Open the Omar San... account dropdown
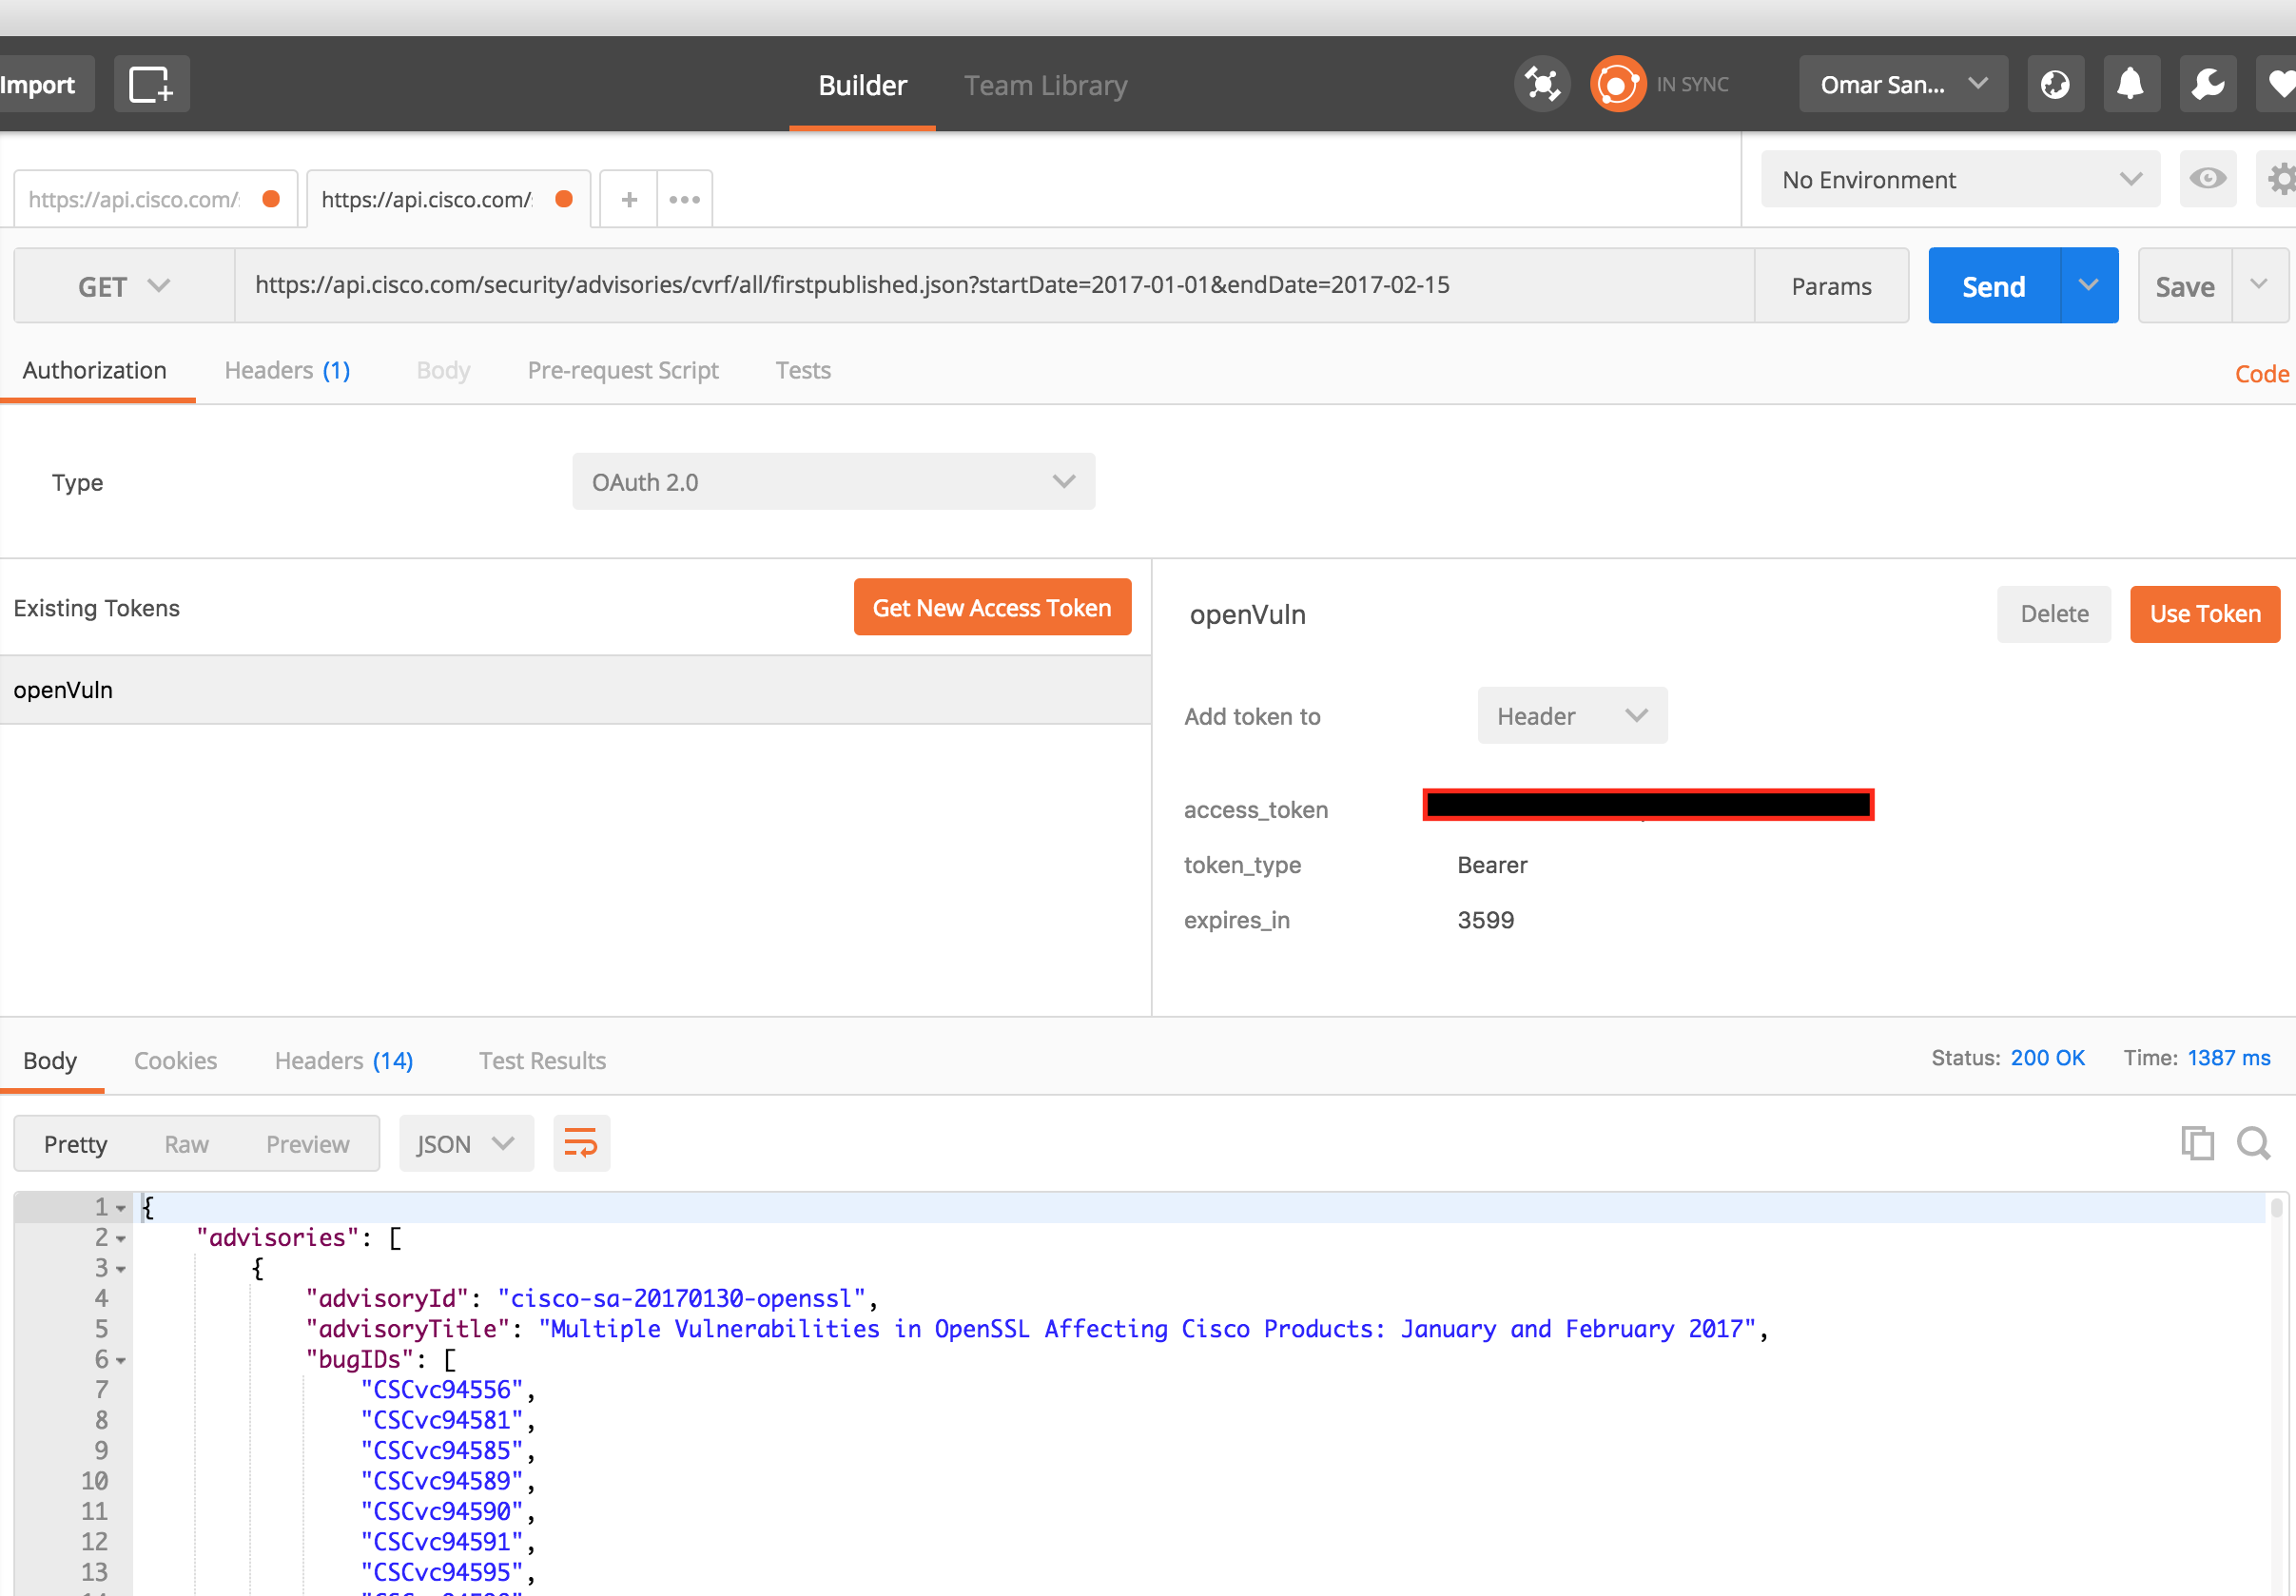Screen dimensions: 2296x1596 pos(1902,84)
